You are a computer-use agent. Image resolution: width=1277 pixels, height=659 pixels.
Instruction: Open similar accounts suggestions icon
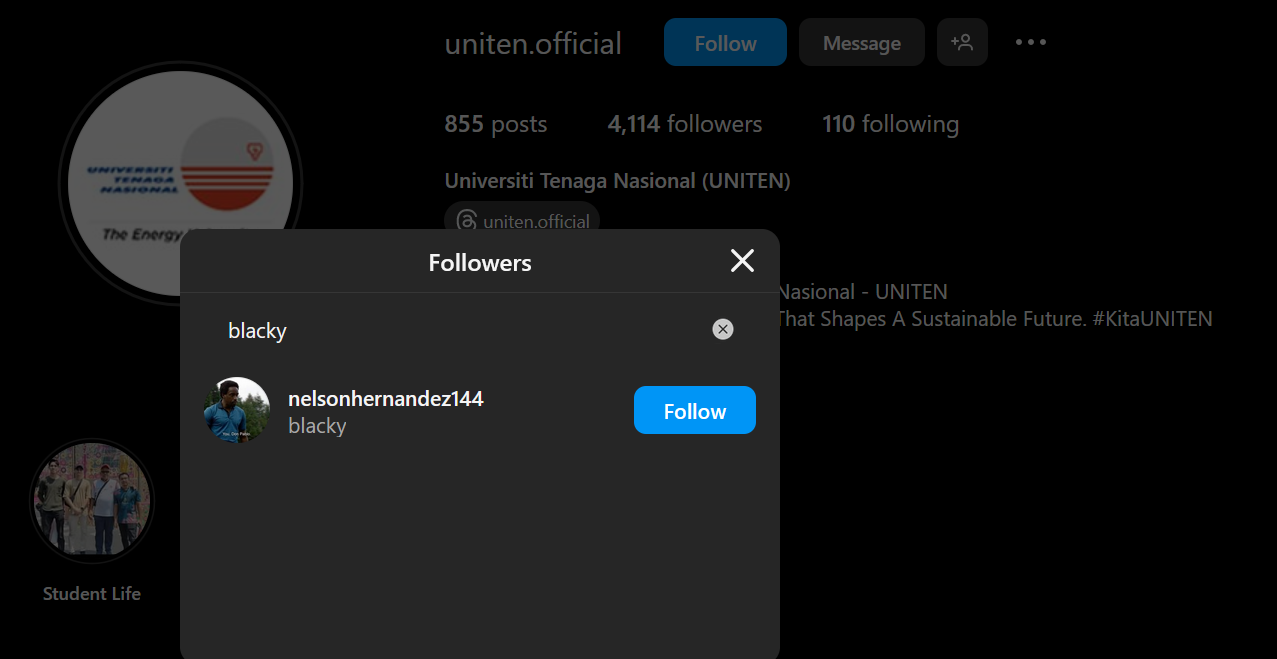pyautogui.click(x=962, y=43)
